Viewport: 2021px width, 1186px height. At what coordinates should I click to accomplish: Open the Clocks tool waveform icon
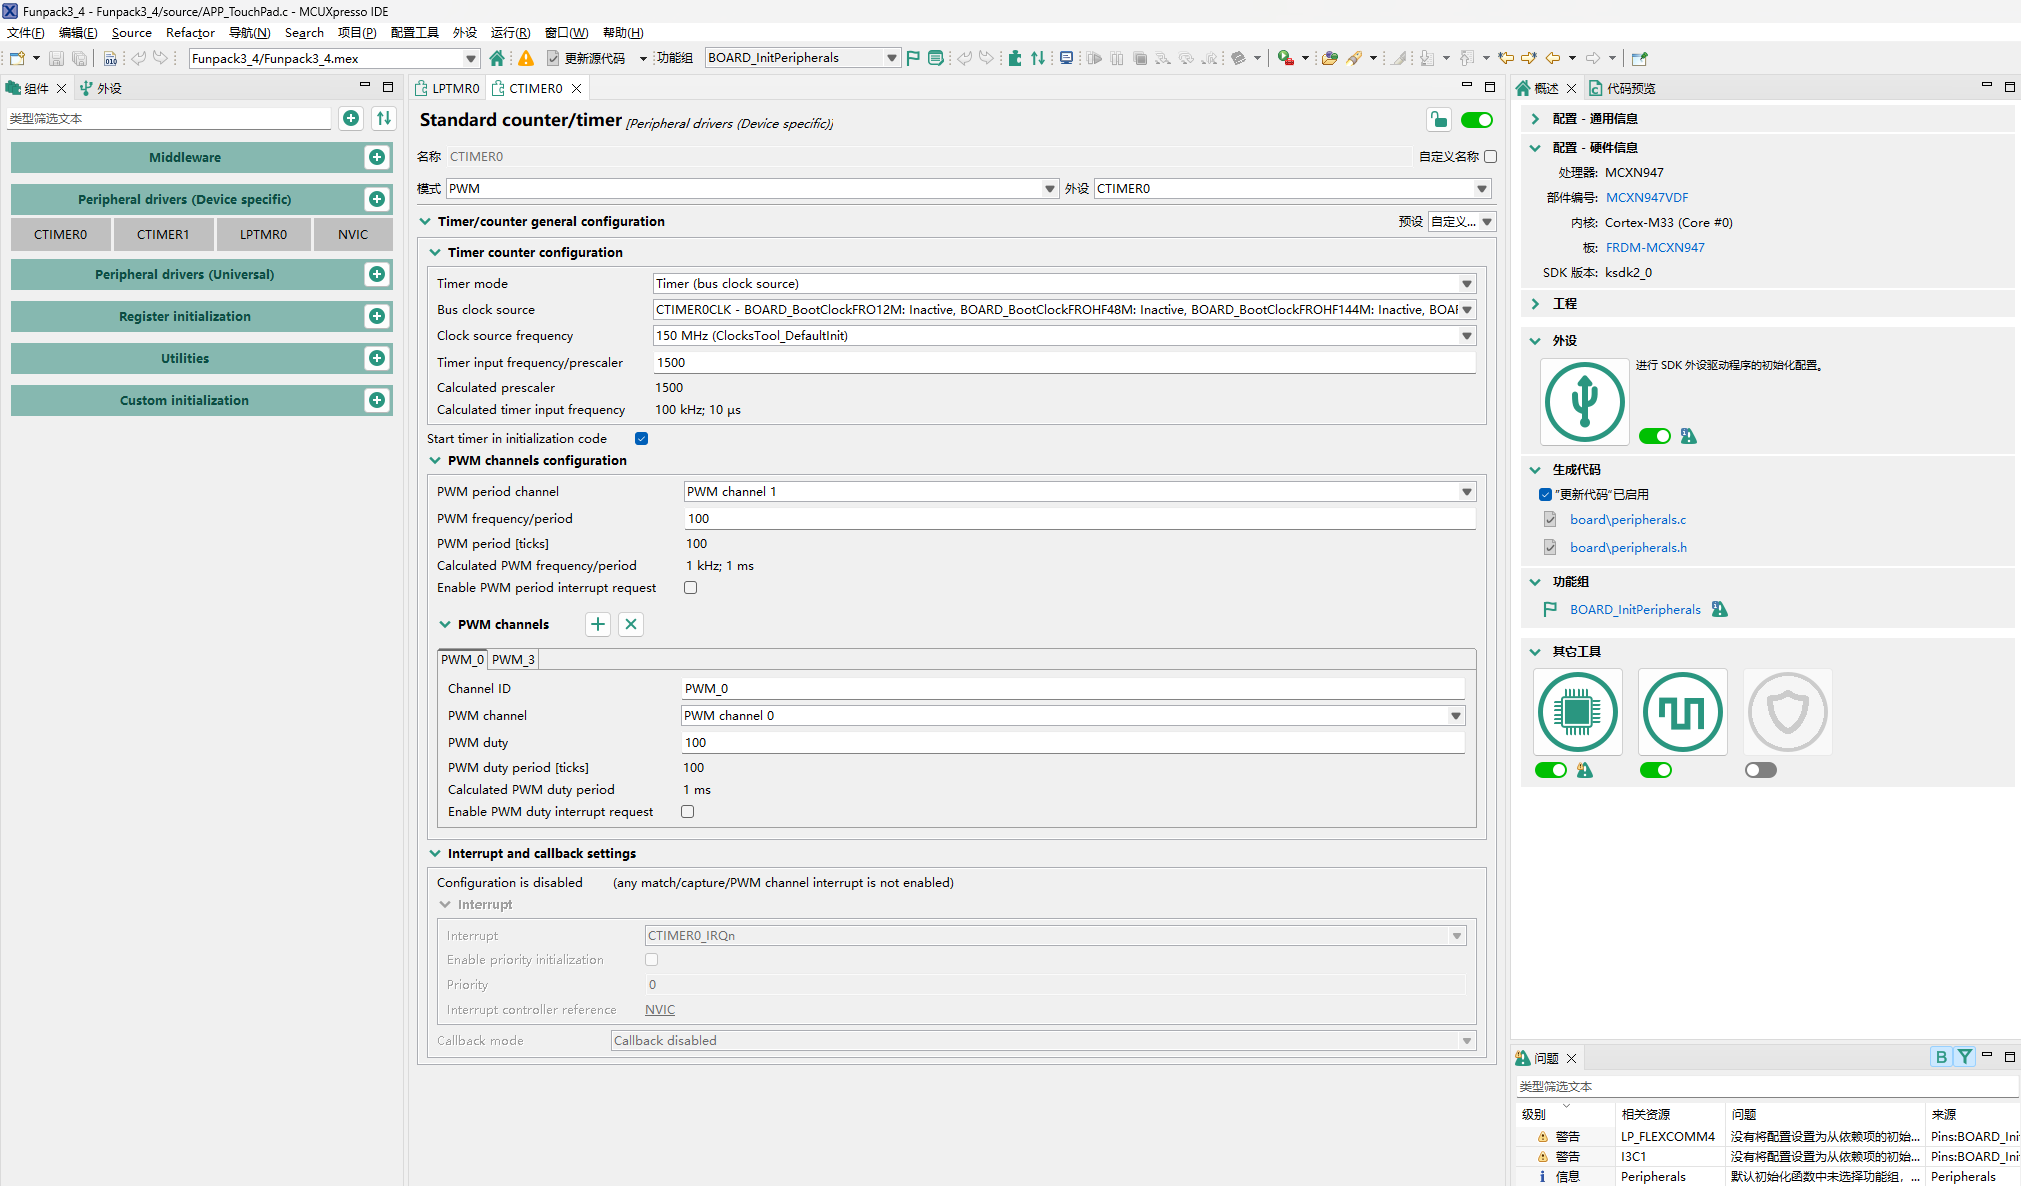point(1682,712)
